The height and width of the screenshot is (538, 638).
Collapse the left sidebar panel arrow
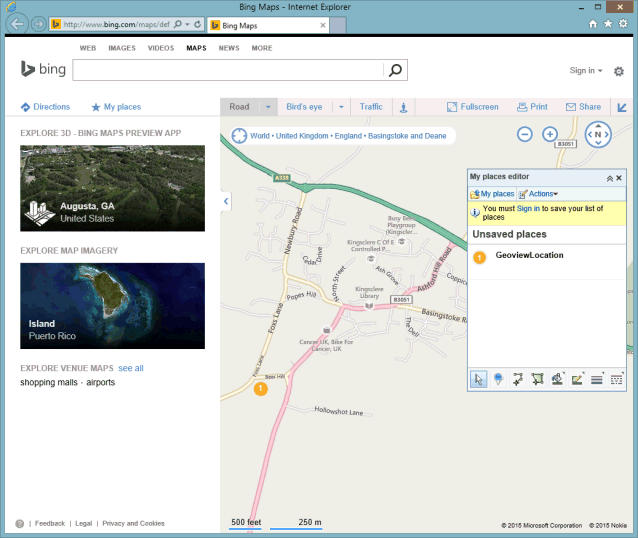[226, 201]
